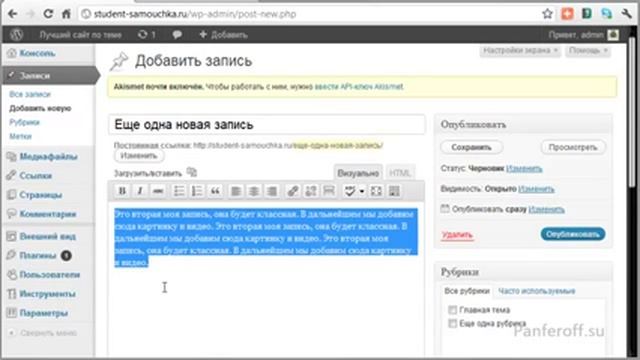Bookmark page with star icon

pyautogui.click(x=547, y=14)
